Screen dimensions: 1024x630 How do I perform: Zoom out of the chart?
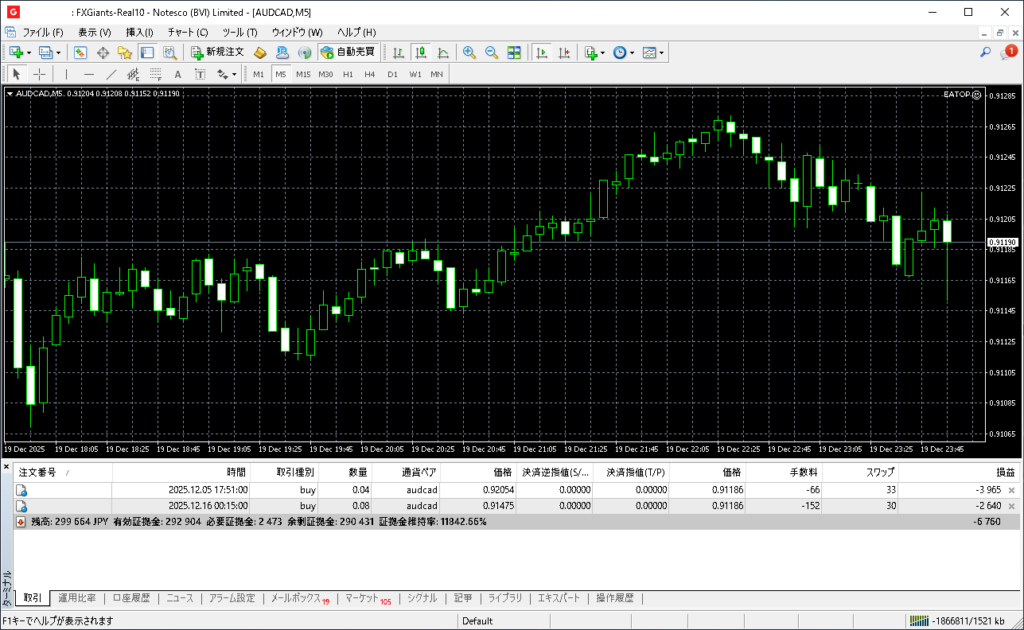(x=491, y=52)
